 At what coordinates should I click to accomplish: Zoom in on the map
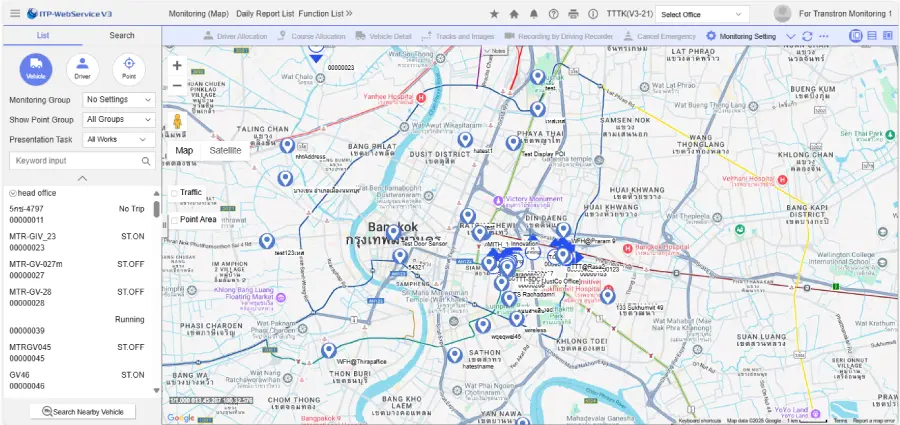tap(177, 65)
